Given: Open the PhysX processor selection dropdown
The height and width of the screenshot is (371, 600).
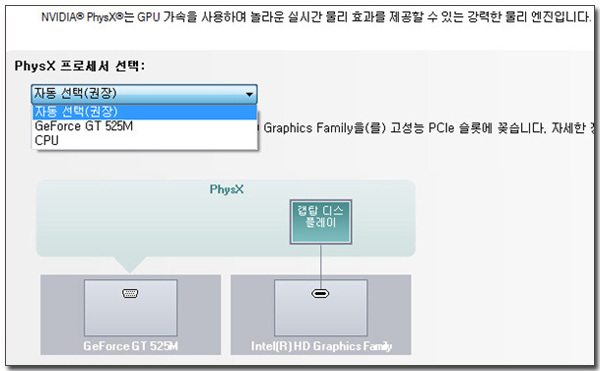Looking at the screenshot, I should pos(144,94).
